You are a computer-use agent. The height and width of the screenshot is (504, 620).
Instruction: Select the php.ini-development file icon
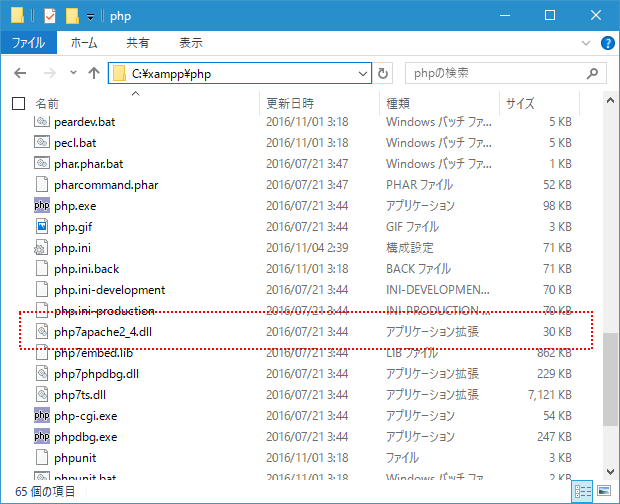pos(42,289)
